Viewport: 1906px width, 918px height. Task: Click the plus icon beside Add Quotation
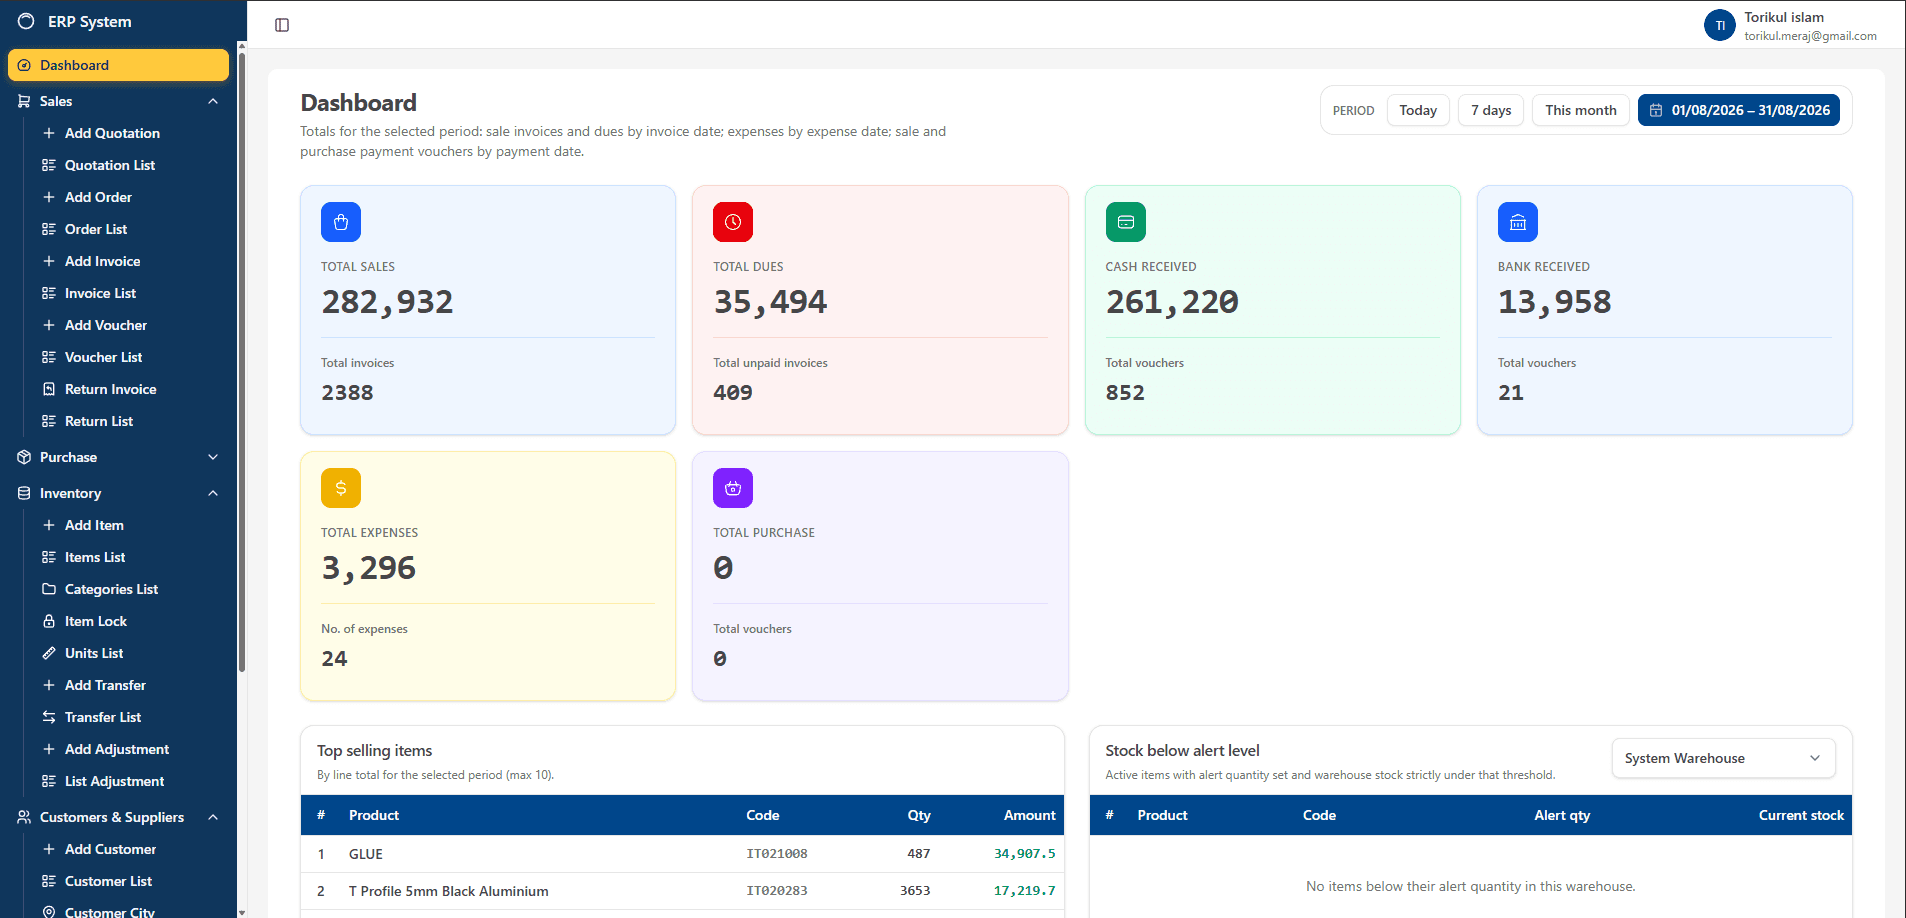[x=49, y=133]
